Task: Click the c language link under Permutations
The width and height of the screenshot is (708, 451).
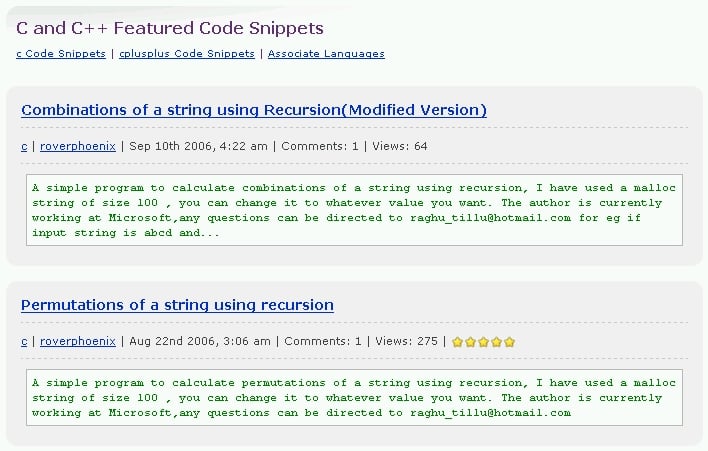Action: (x=24, y=341)
